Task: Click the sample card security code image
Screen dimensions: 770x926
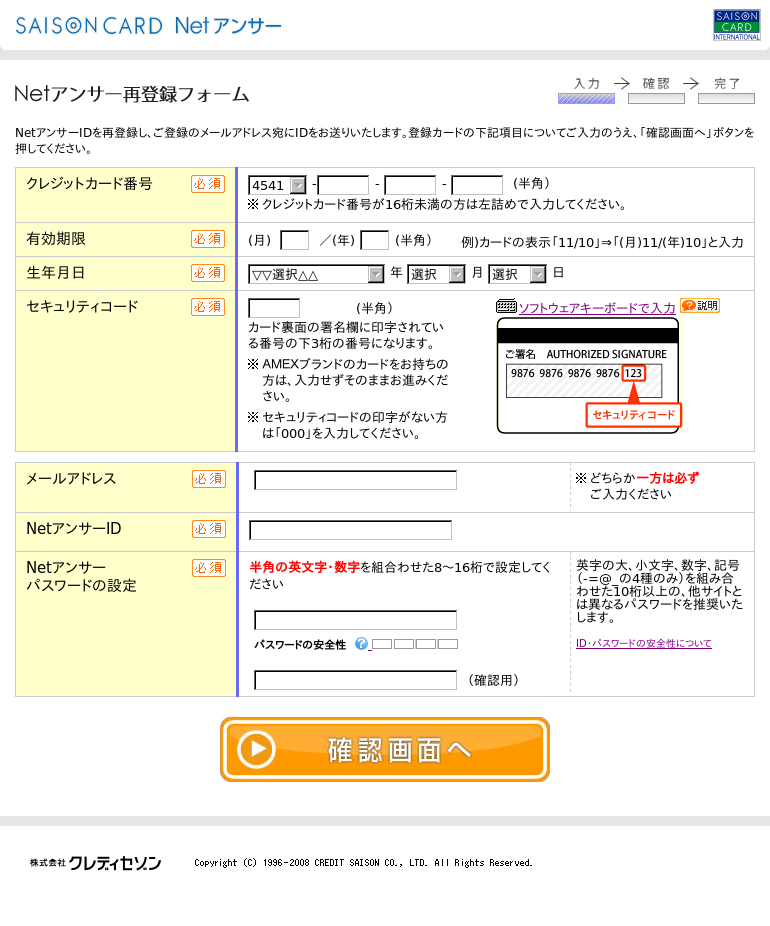Action: (x=588, y=375)
